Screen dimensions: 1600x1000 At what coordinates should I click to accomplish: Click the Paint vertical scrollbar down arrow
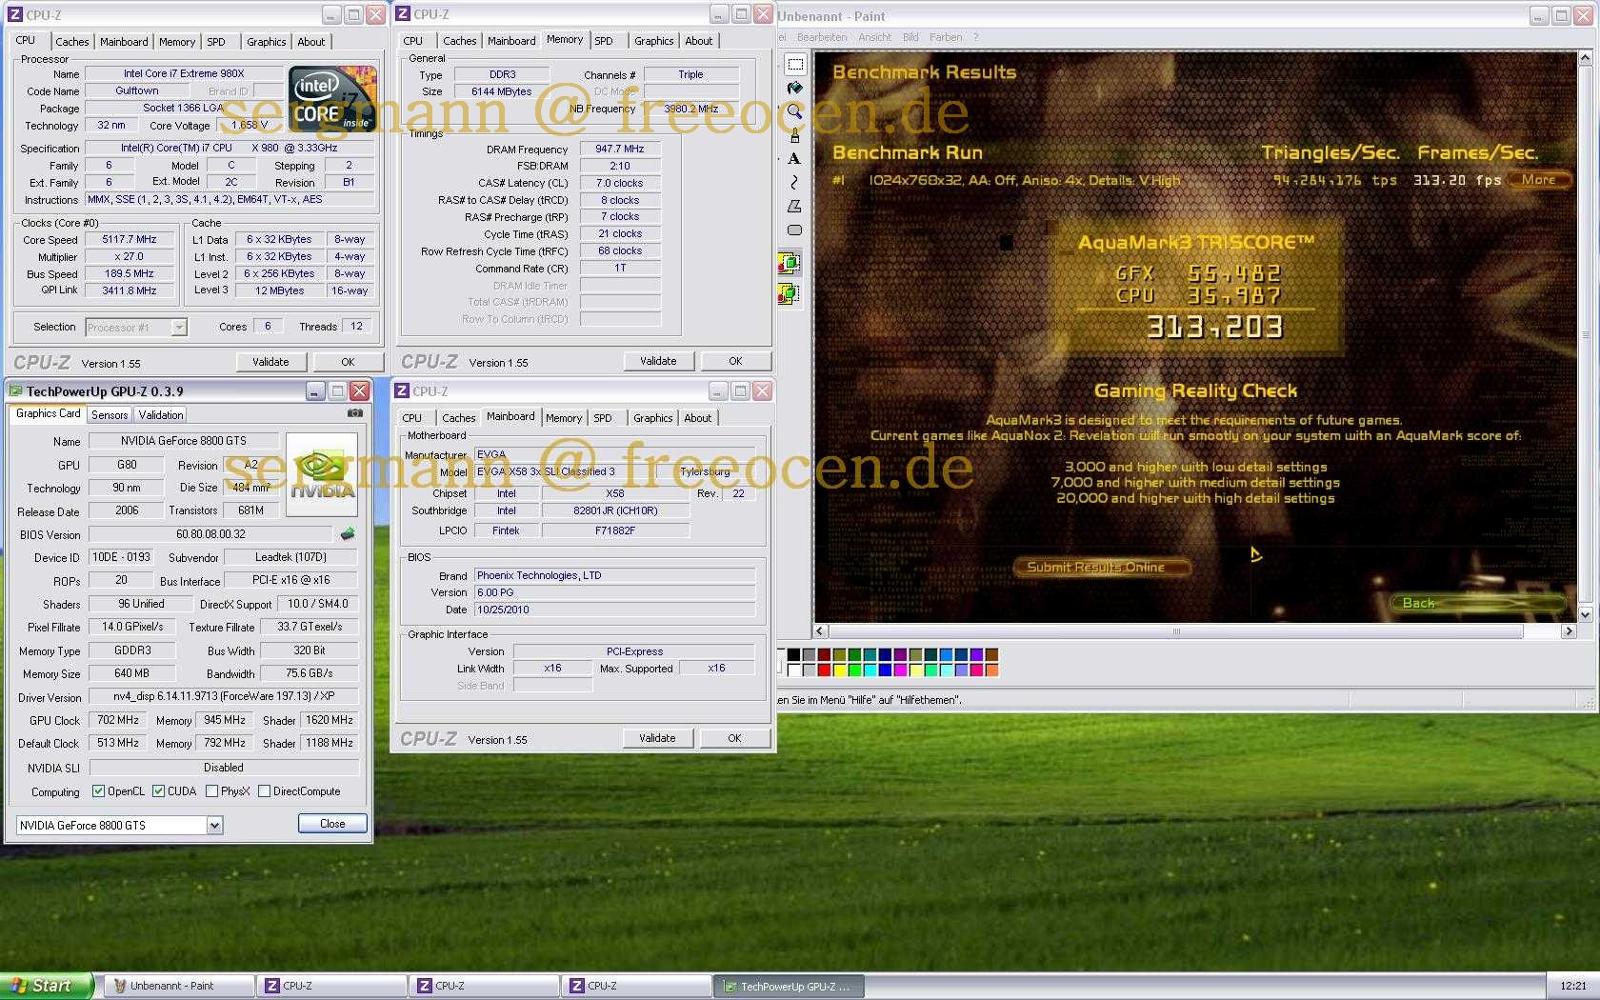click(x=1585, y=615)
